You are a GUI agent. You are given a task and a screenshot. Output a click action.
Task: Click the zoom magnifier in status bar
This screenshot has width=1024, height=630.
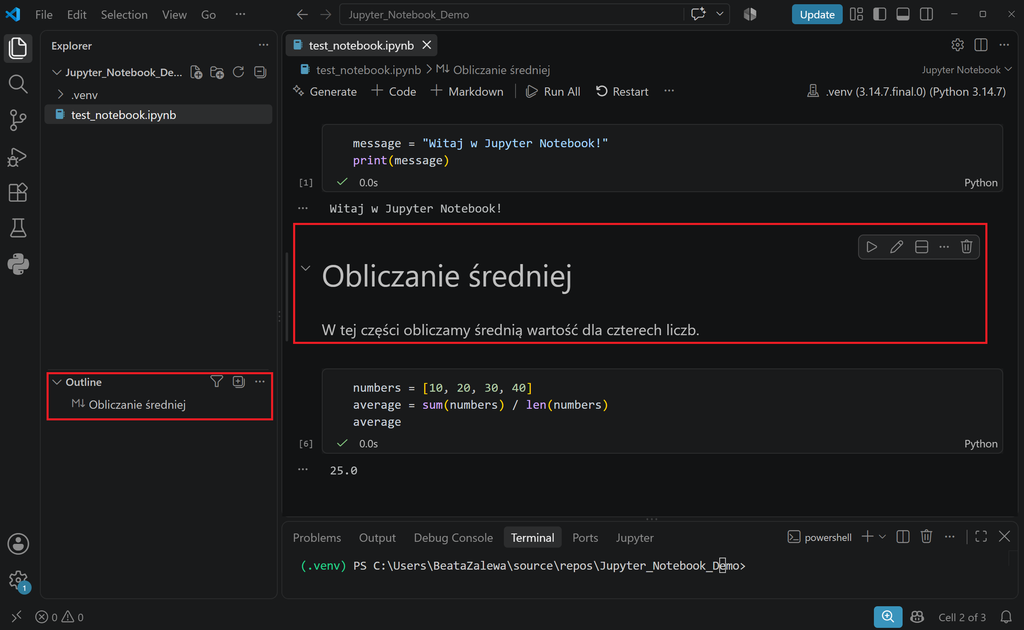tap(888, 617)
